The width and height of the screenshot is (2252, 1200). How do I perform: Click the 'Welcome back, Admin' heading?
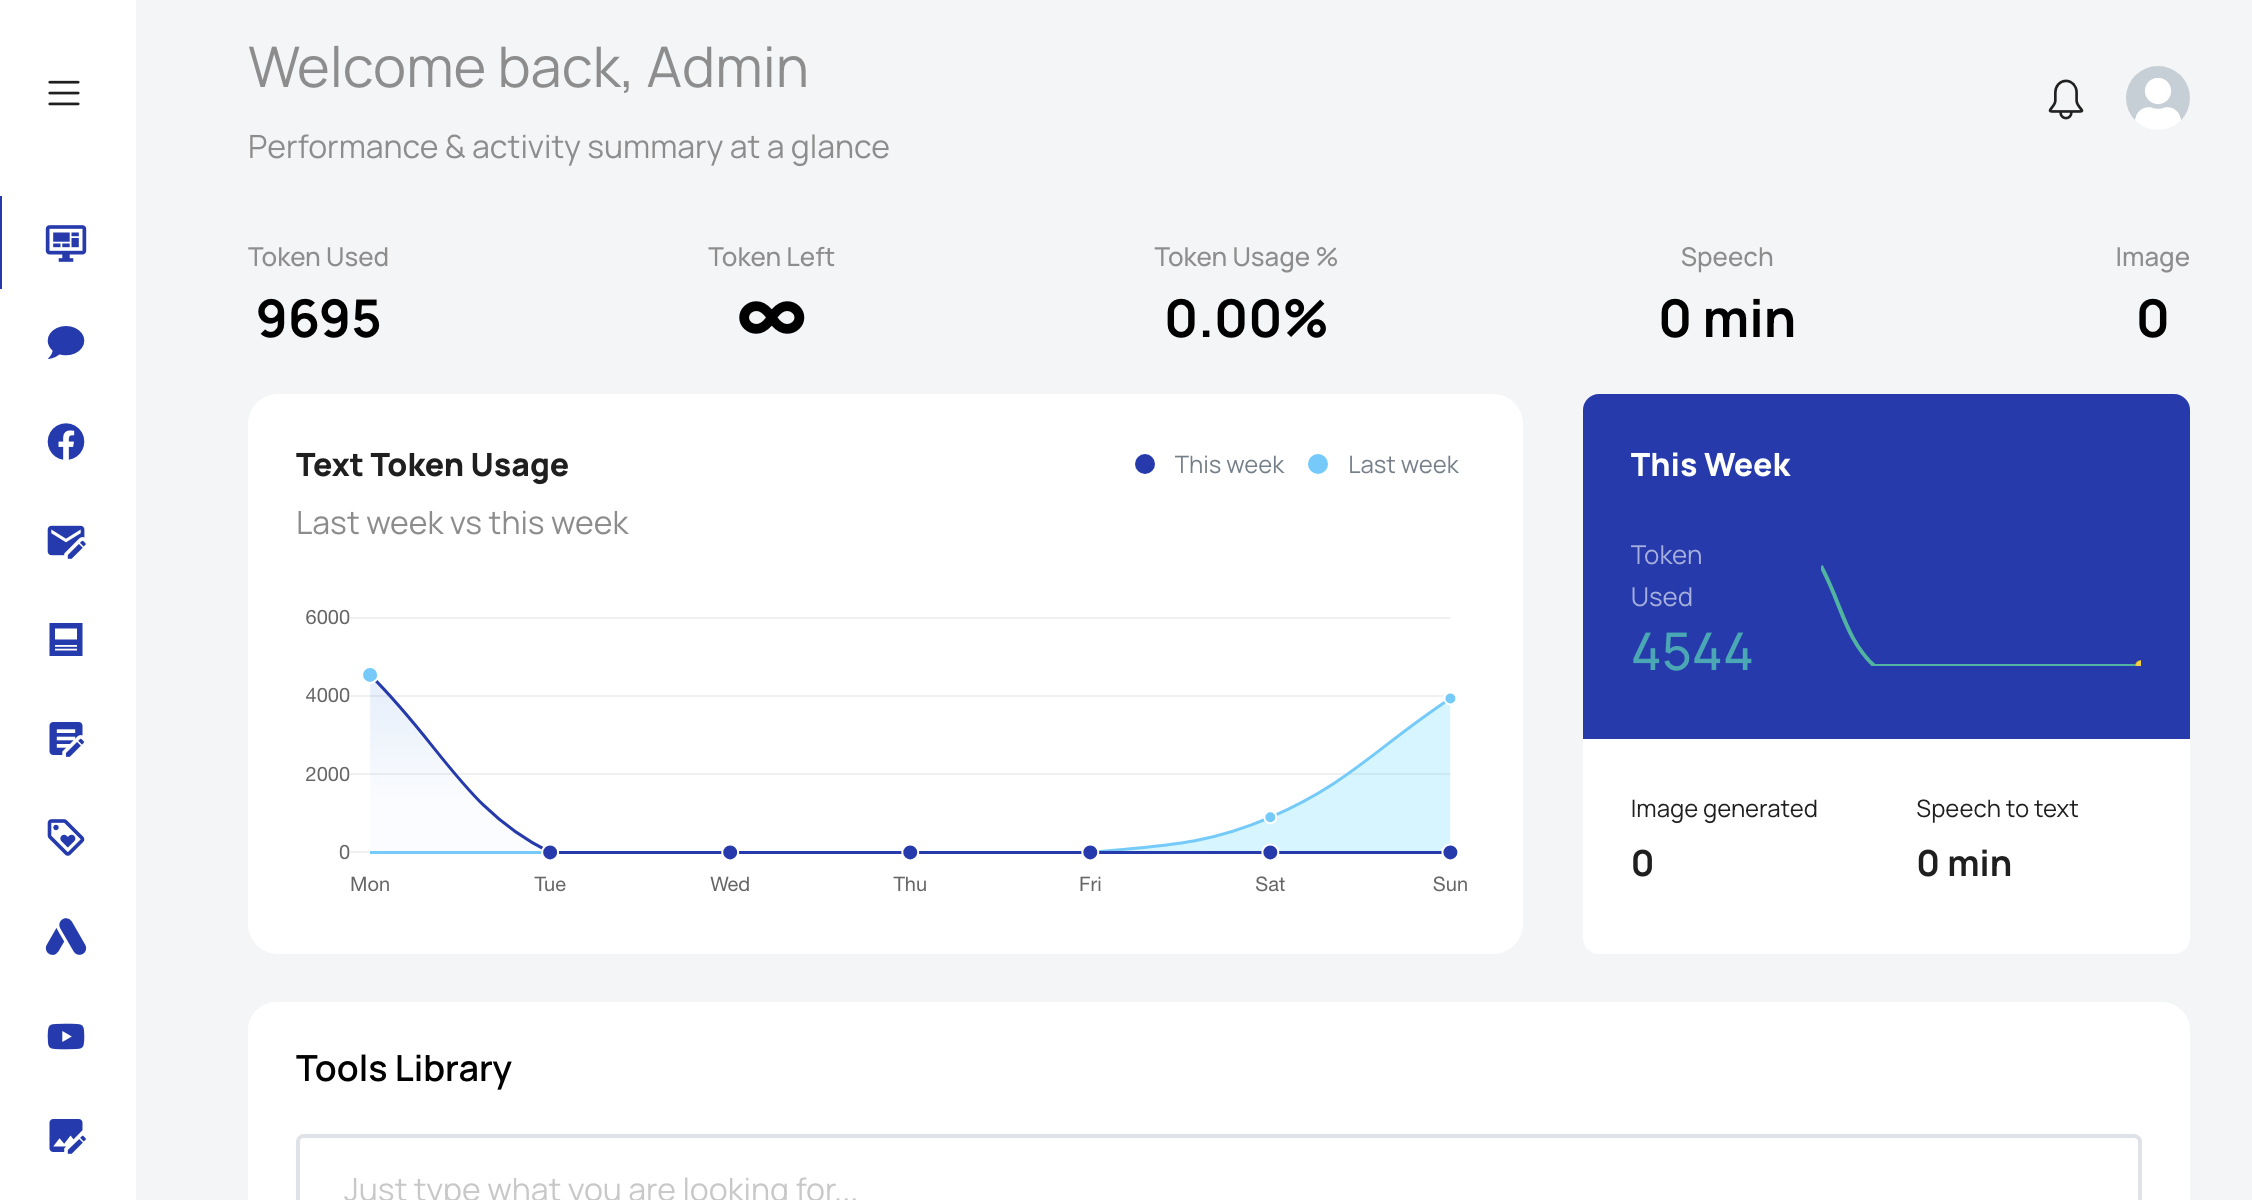point(528,68)
